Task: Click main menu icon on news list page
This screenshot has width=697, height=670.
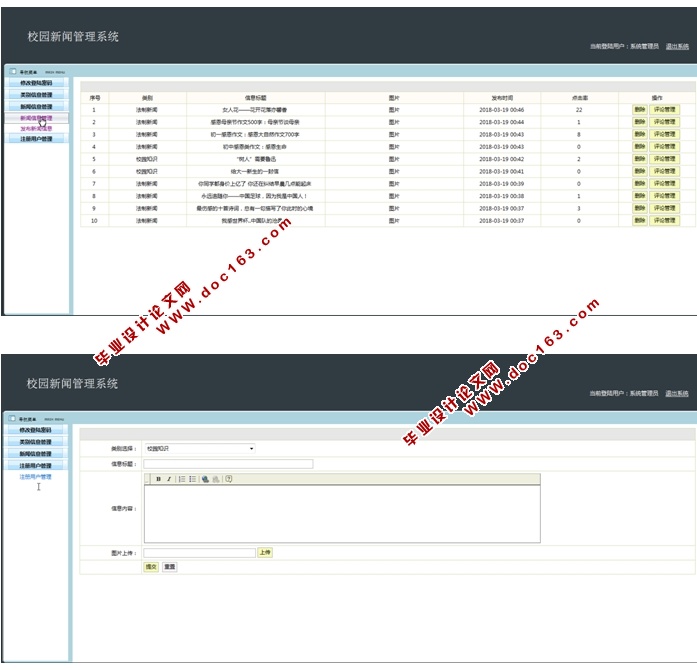Action: click(x=13, y=71)
